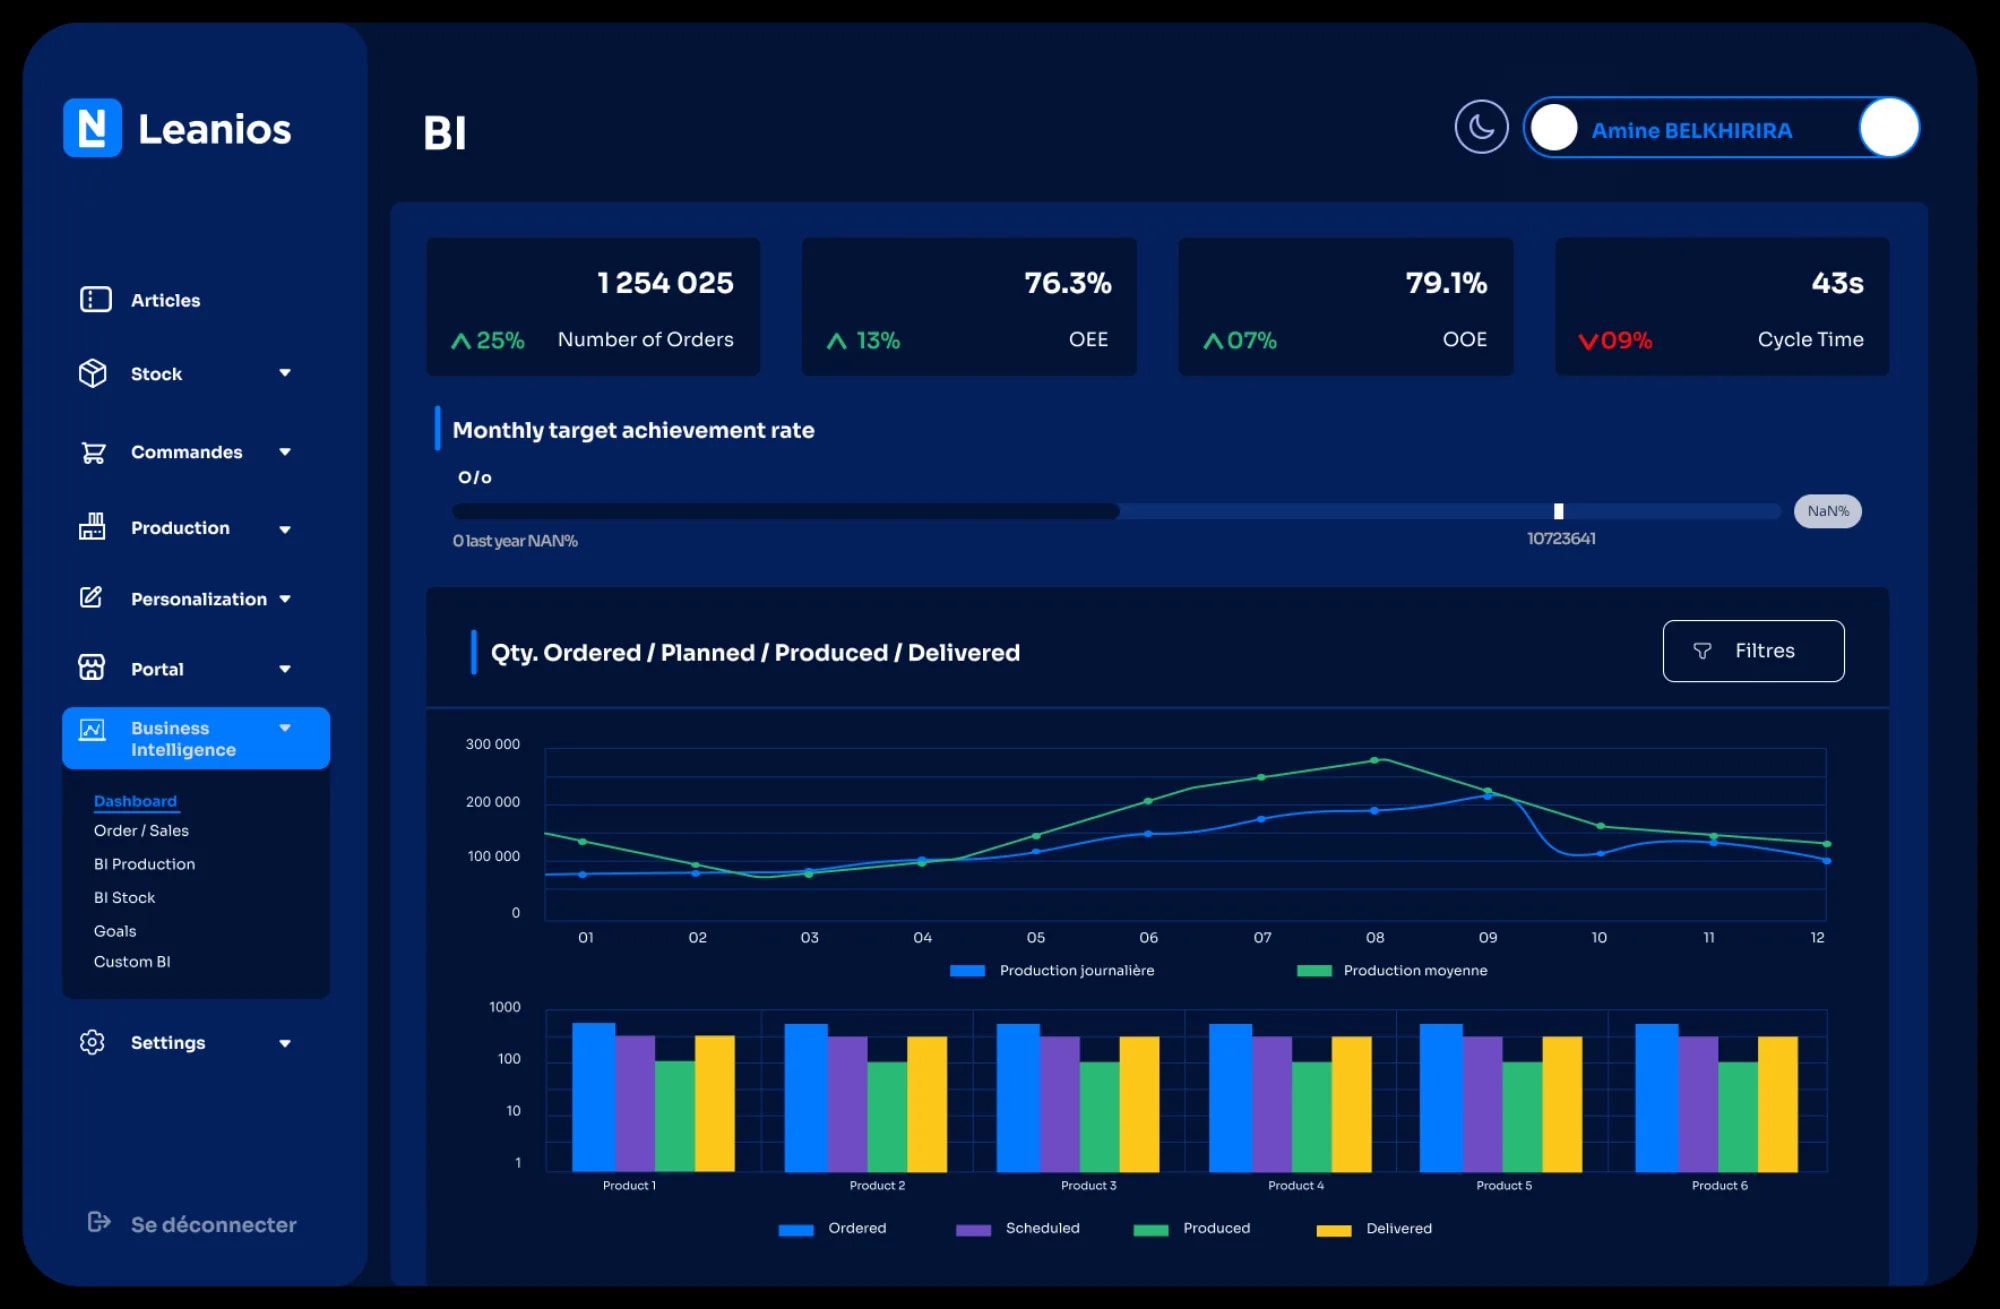Image resolution: width=2000 pixels, height=1309 pixels.
Task: Click the Commandes cart icon
Action: (94, 452)
